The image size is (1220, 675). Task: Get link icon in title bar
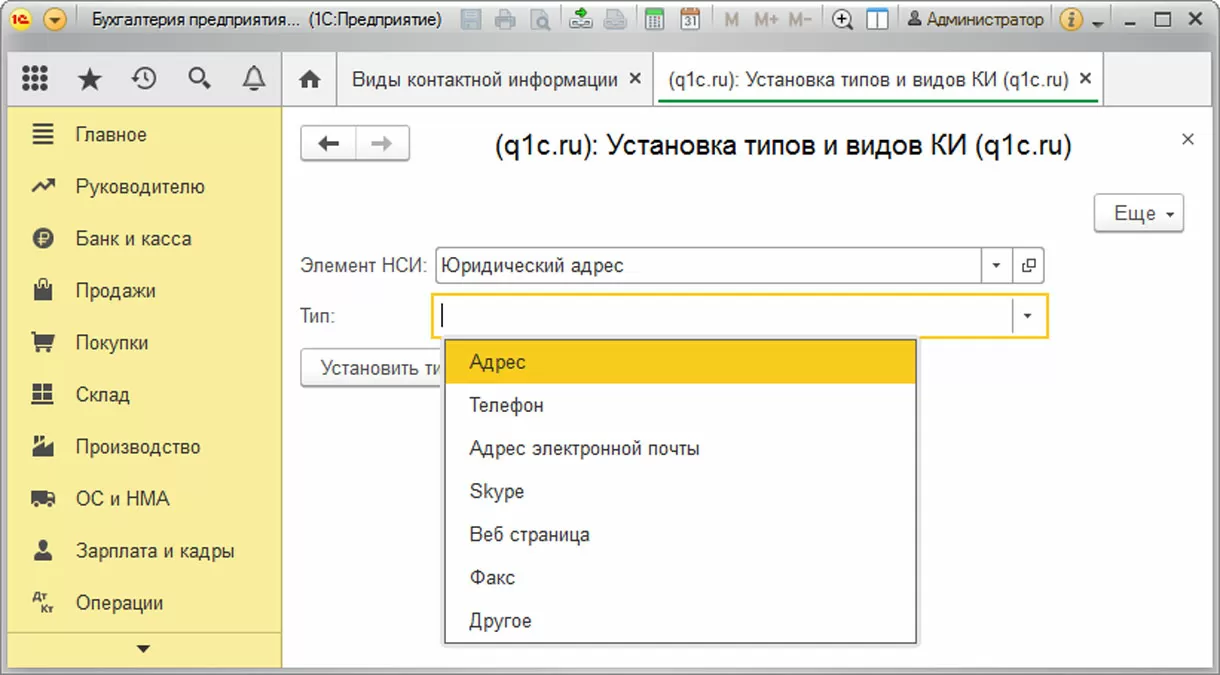[x=581, y=19]
